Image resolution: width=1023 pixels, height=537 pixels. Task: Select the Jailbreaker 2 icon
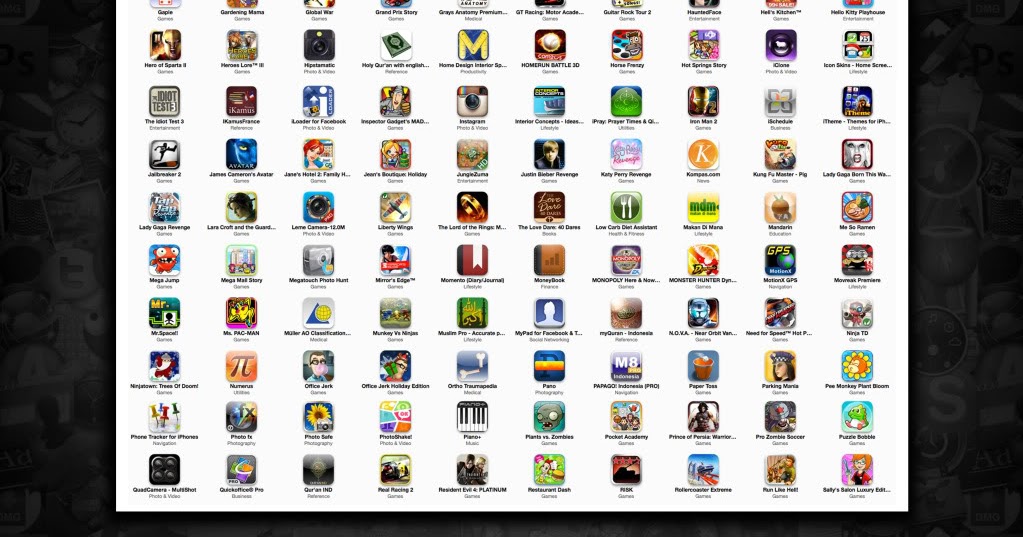(x=164, y=155)
